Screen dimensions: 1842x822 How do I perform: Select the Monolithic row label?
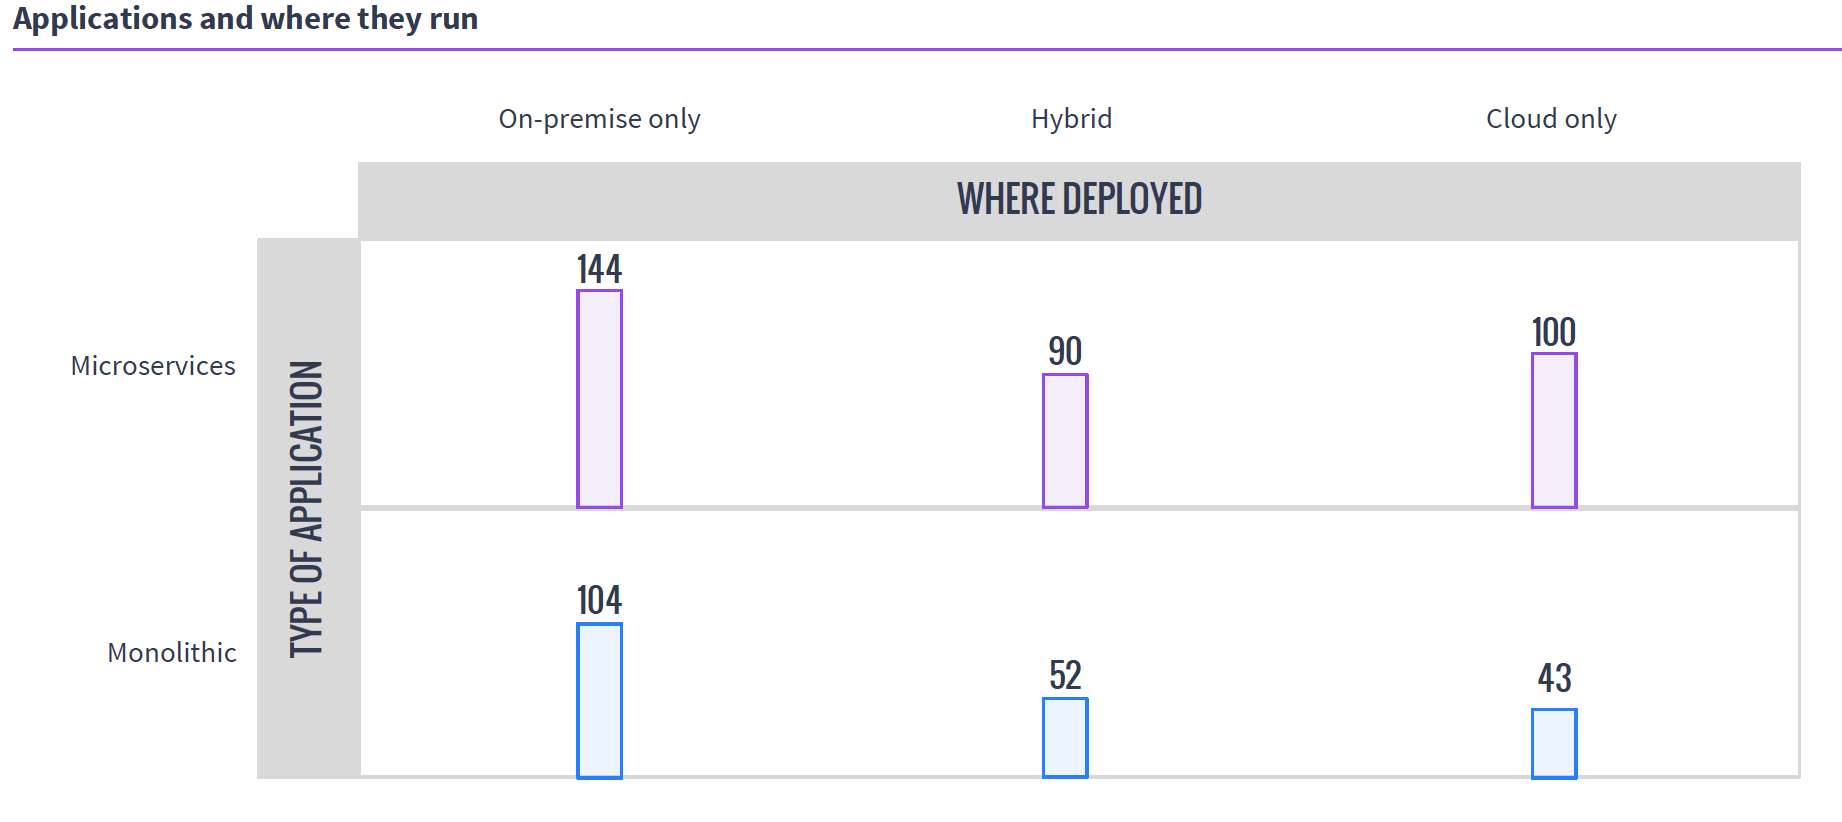172,653
